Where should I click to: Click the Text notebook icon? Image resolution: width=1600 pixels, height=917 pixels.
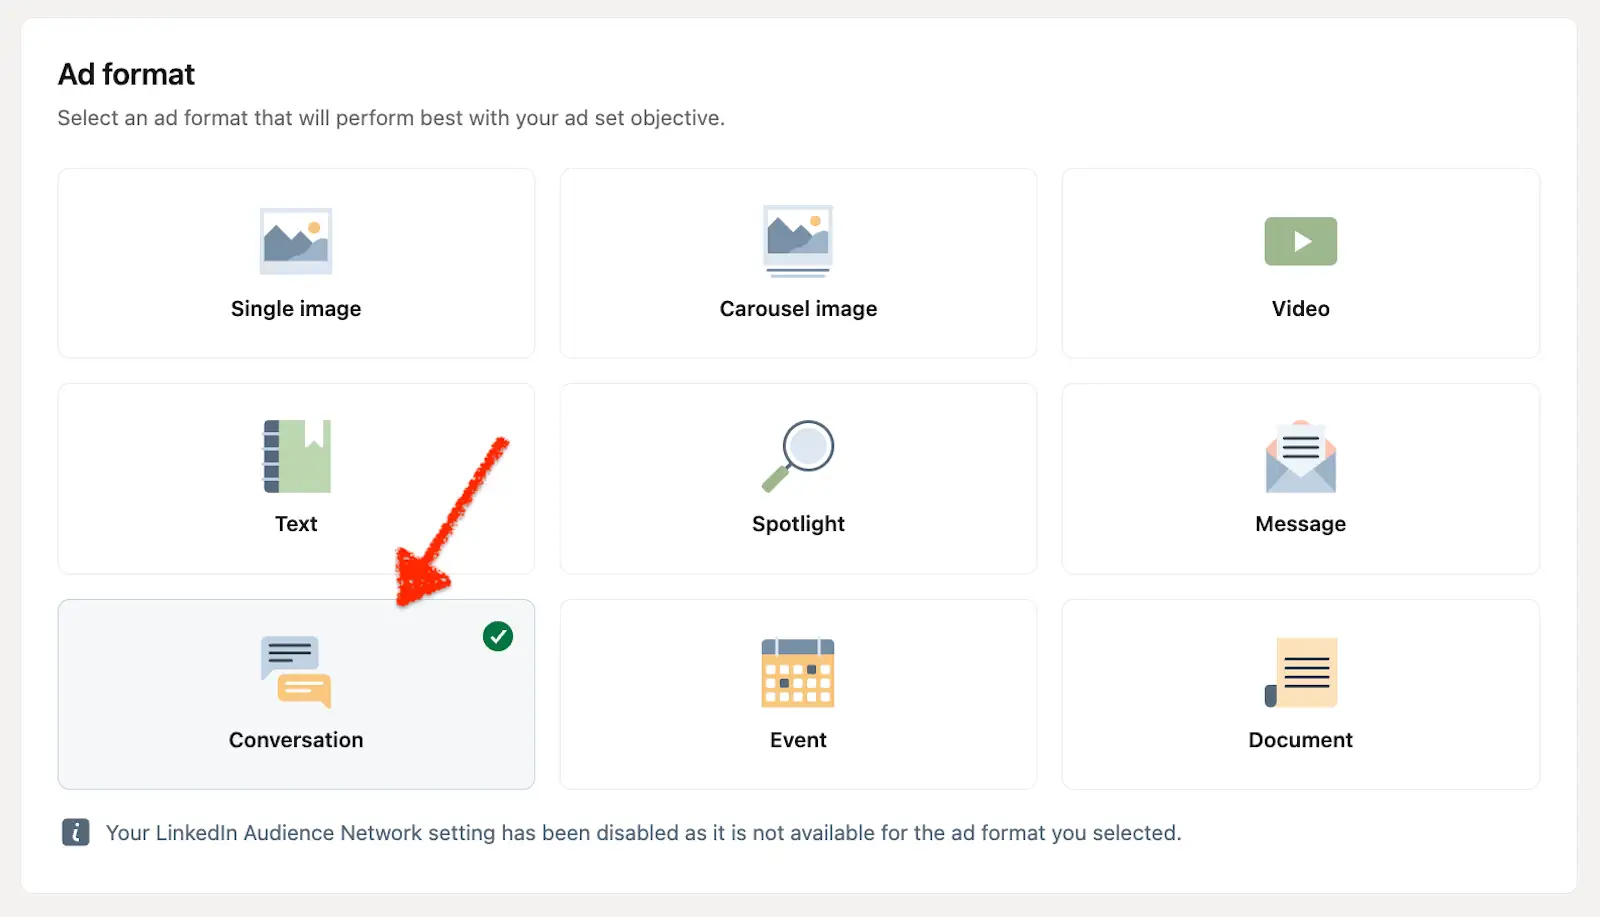click(x=296, y=456)
